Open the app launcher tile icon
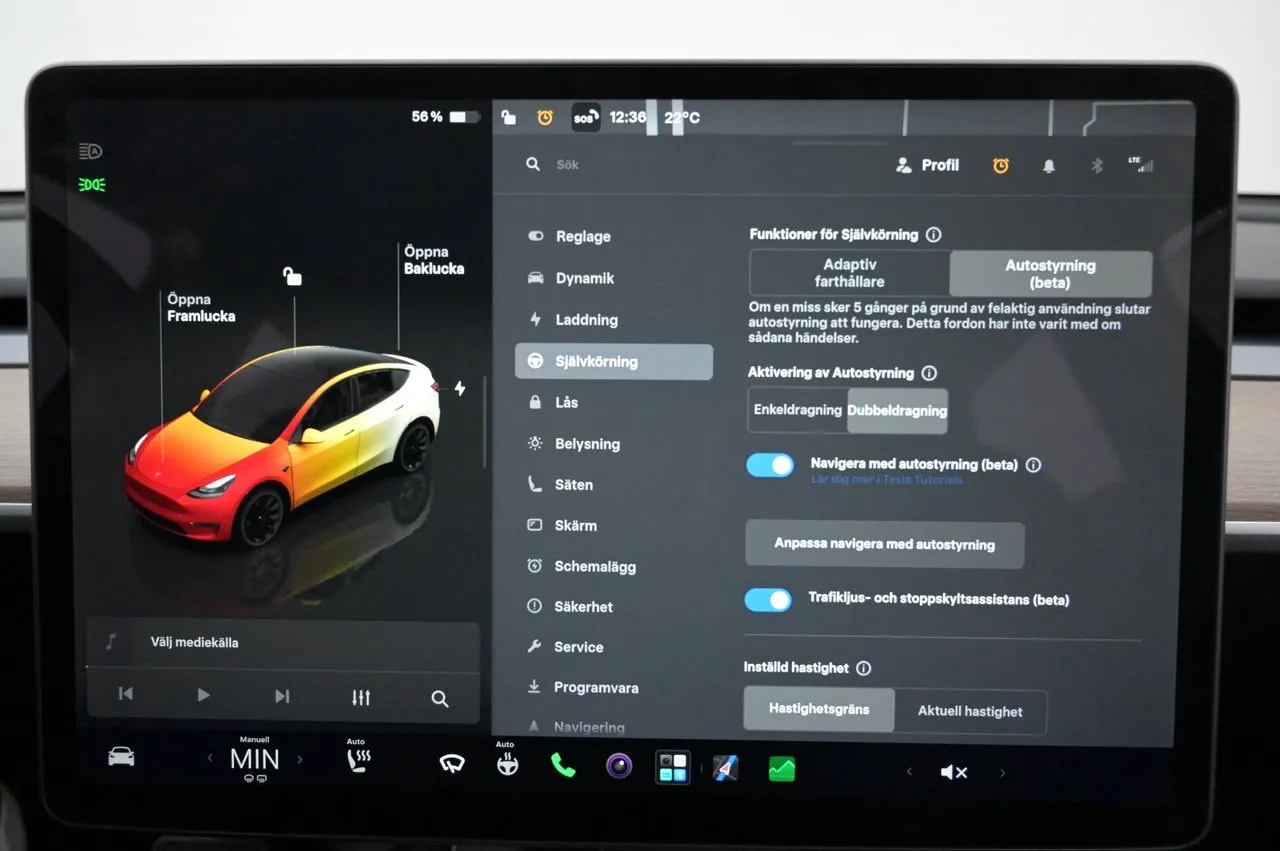1280x851 pixels. point(673,767)
